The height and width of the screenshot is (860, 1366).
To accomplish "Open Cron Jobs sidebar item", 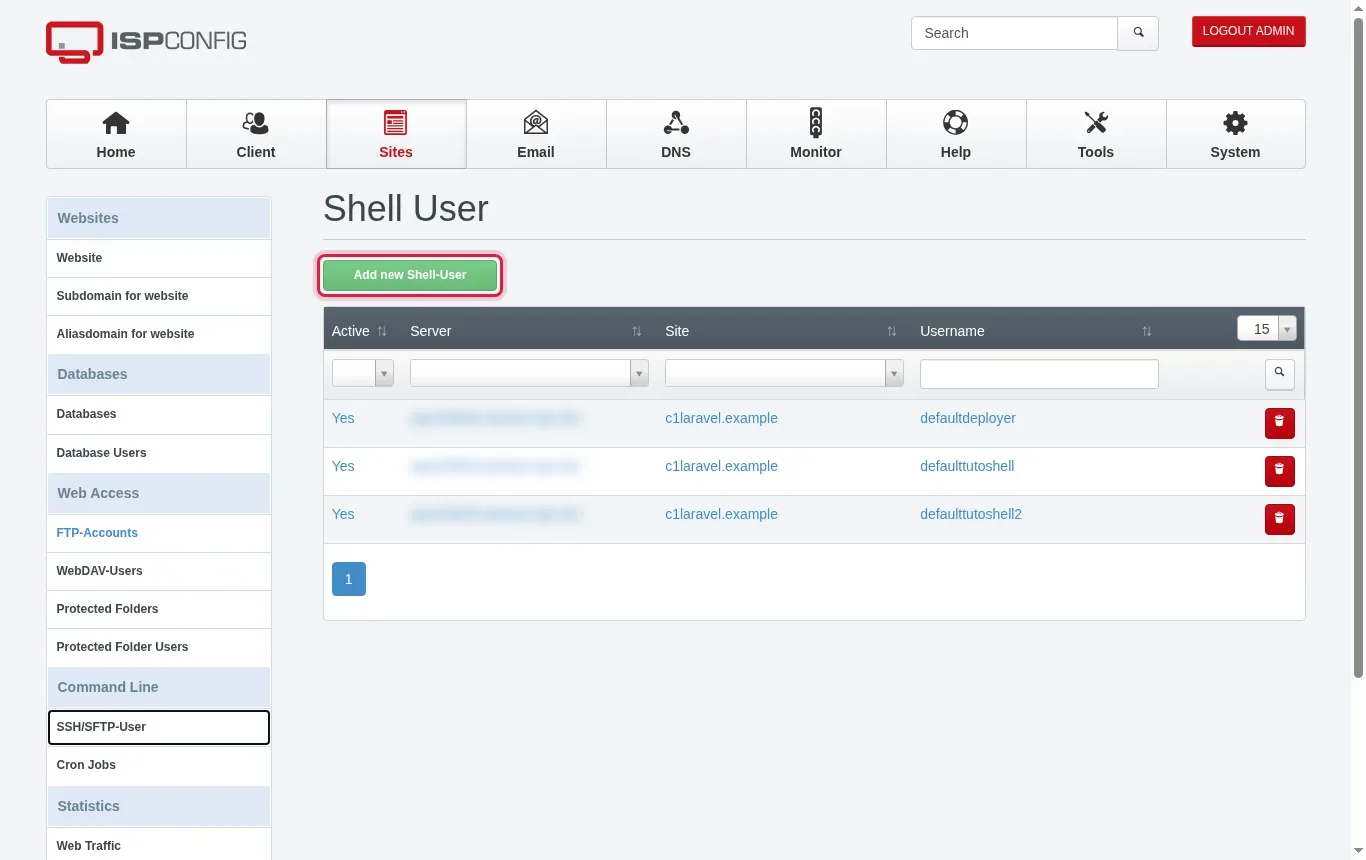I will click(159, 765).
